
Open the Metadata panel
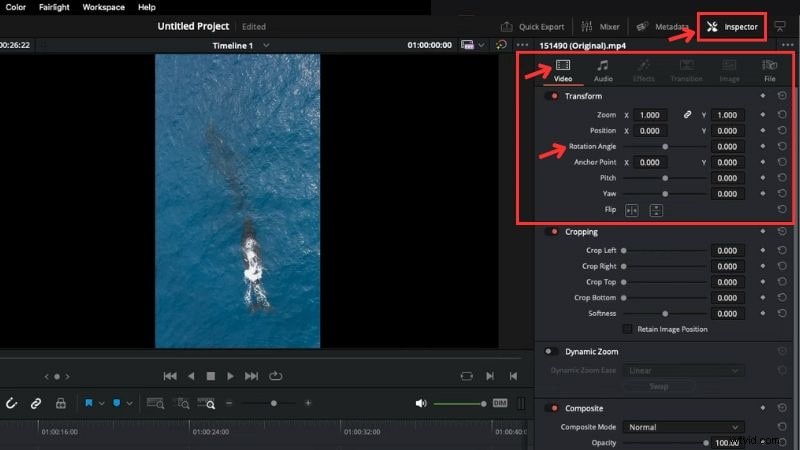tap(662, 27)
